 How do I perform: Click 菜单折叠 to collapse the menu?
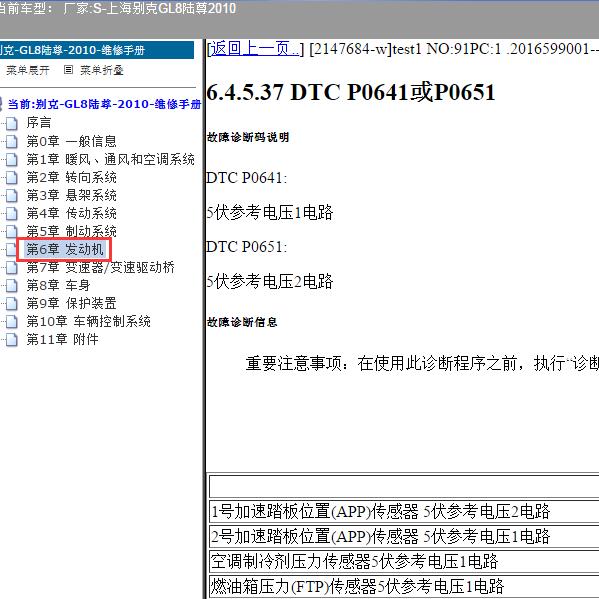(102, 70)
